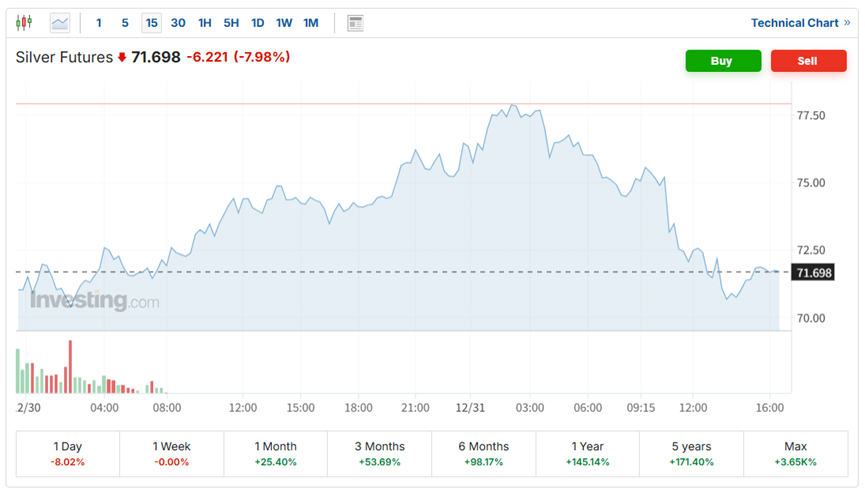Choose the 1W interval
This screenshot has height=493, width=865.
coord(284,23)
